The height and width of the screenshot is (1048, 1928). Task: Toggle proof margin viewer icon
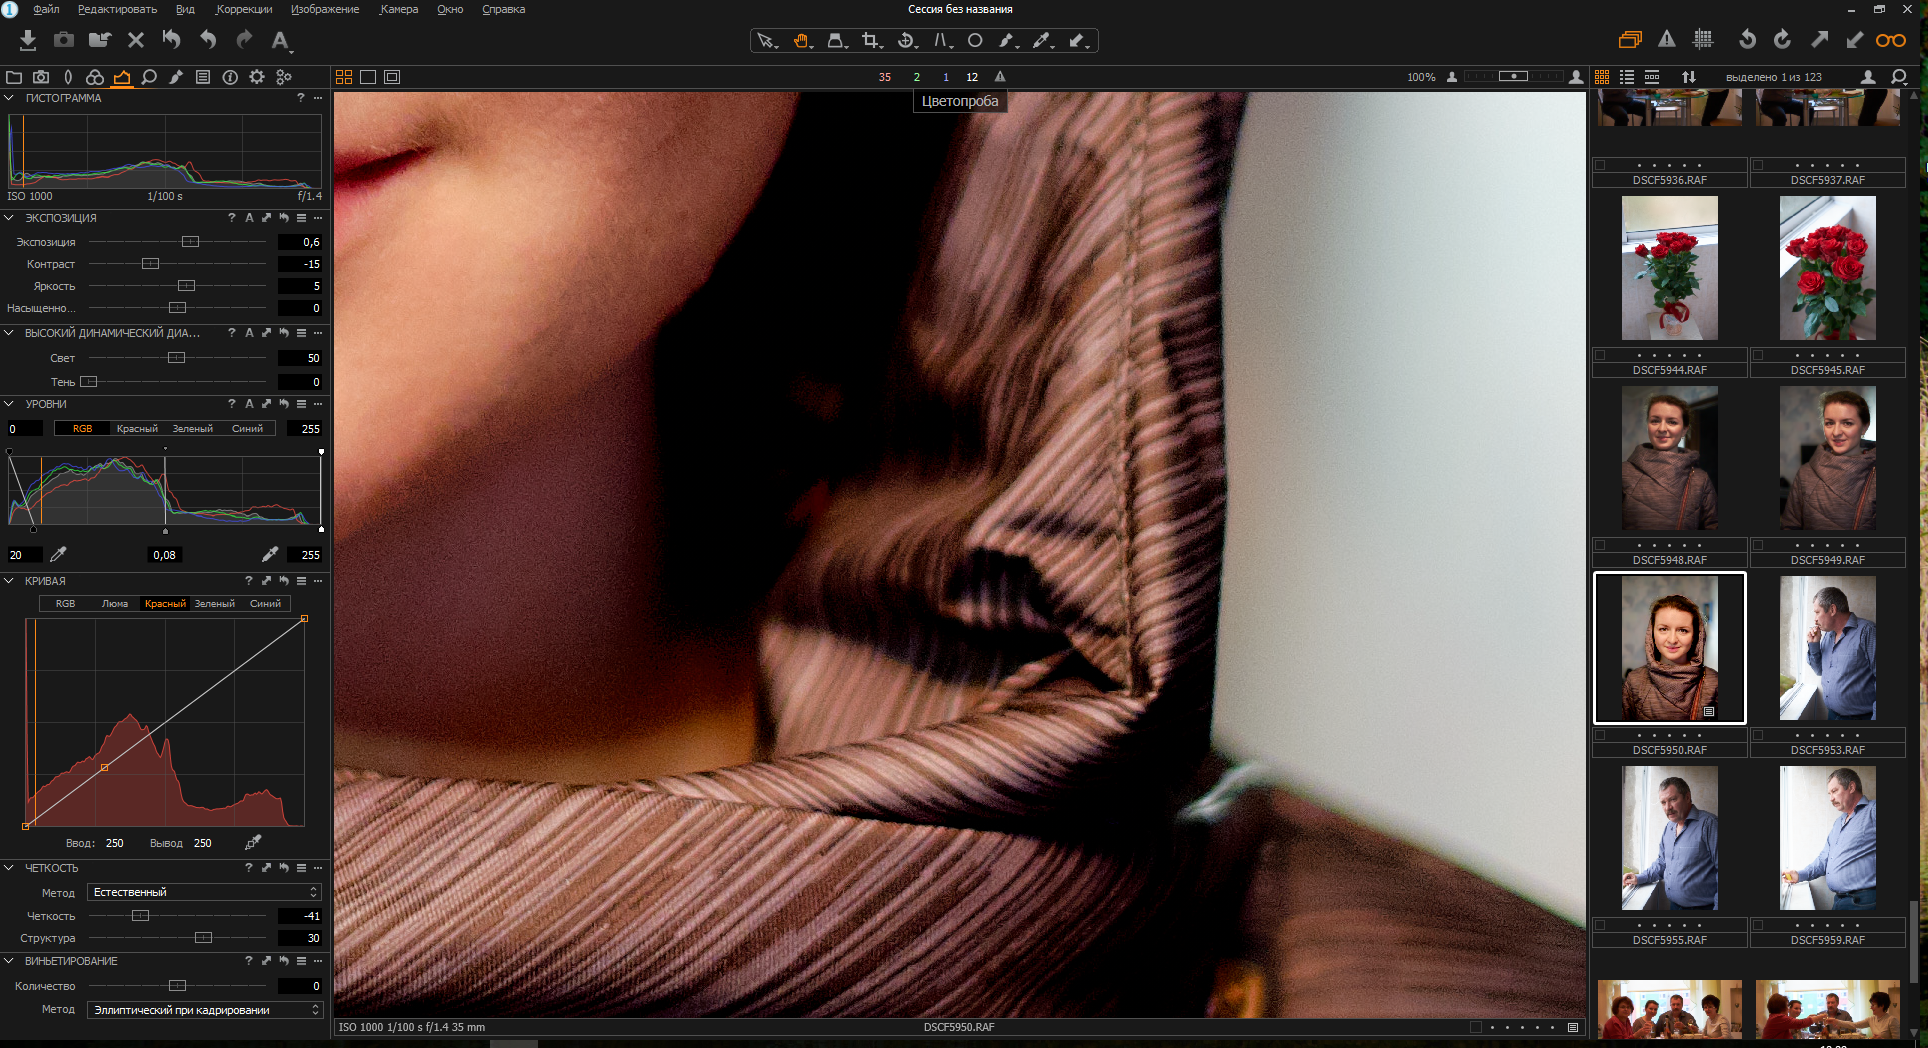click(x=392, y=77)
